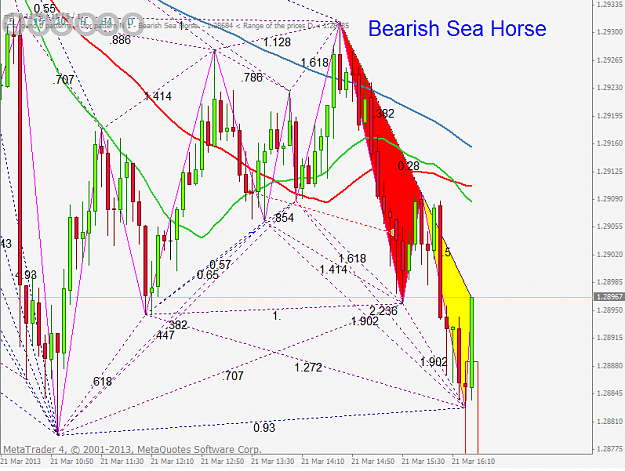Click the '21 Mar 11:30' time axis label

[122, 461]
